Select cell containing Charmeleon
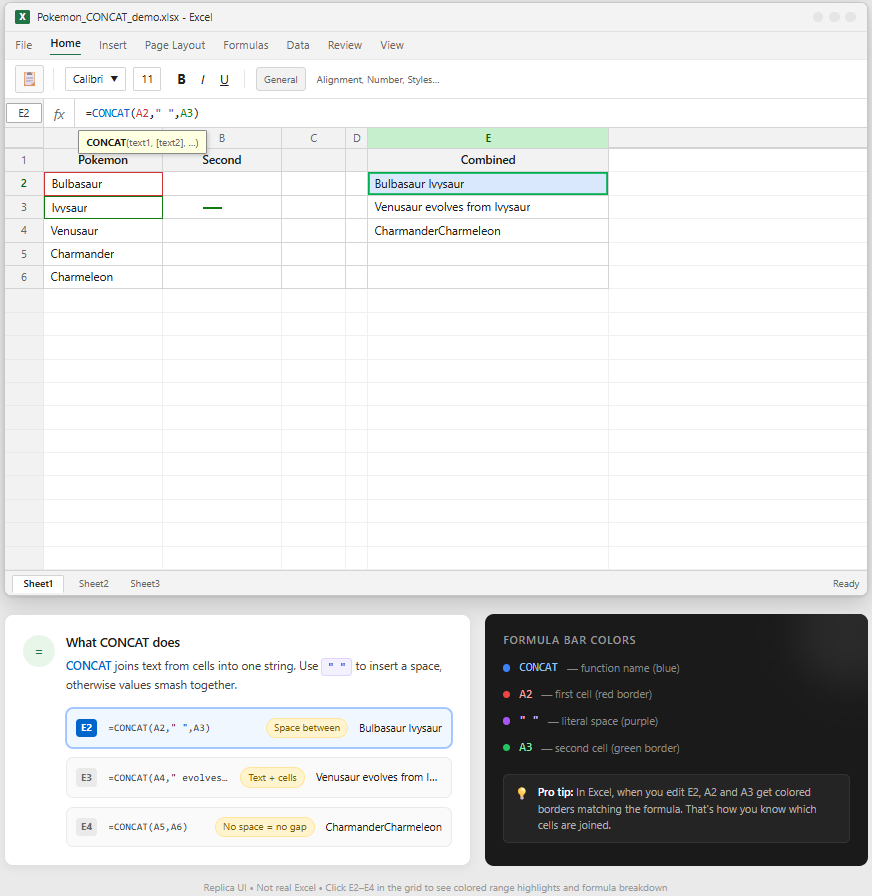This screenshot has width=872, height=896. [x=103, y=277]
